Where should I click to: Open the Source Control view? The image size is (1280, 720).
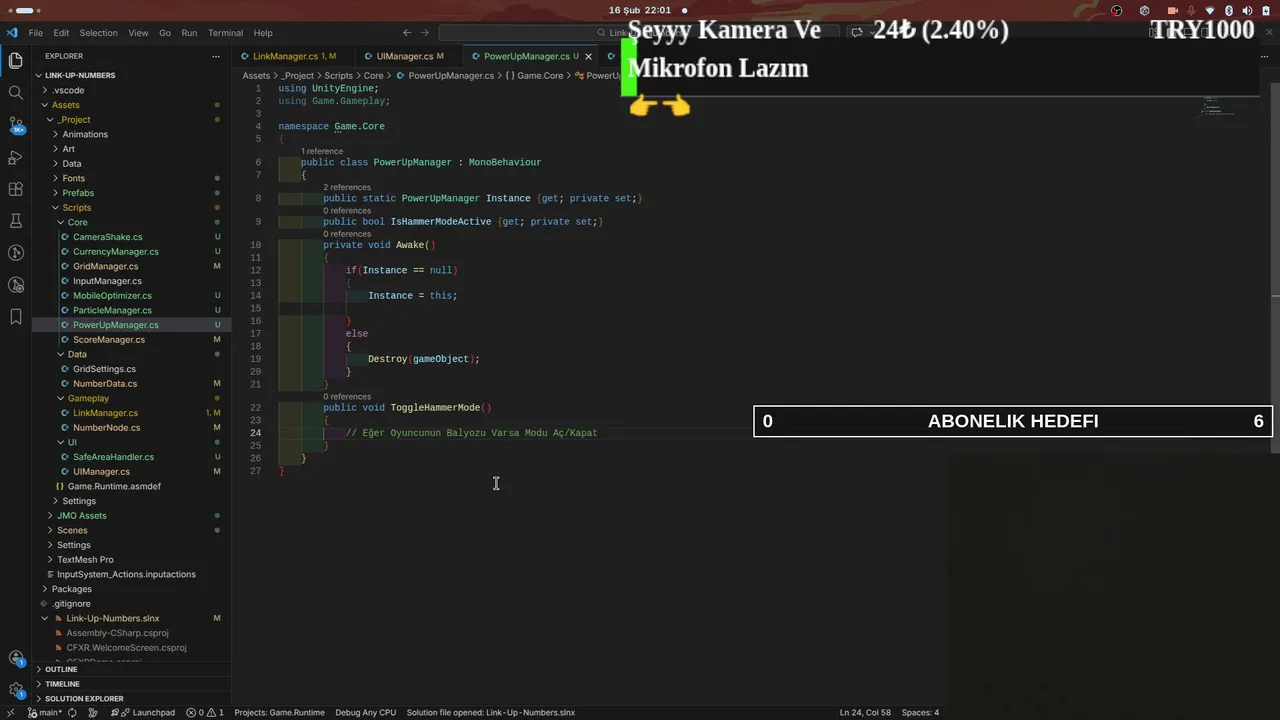tap(15, 126)
